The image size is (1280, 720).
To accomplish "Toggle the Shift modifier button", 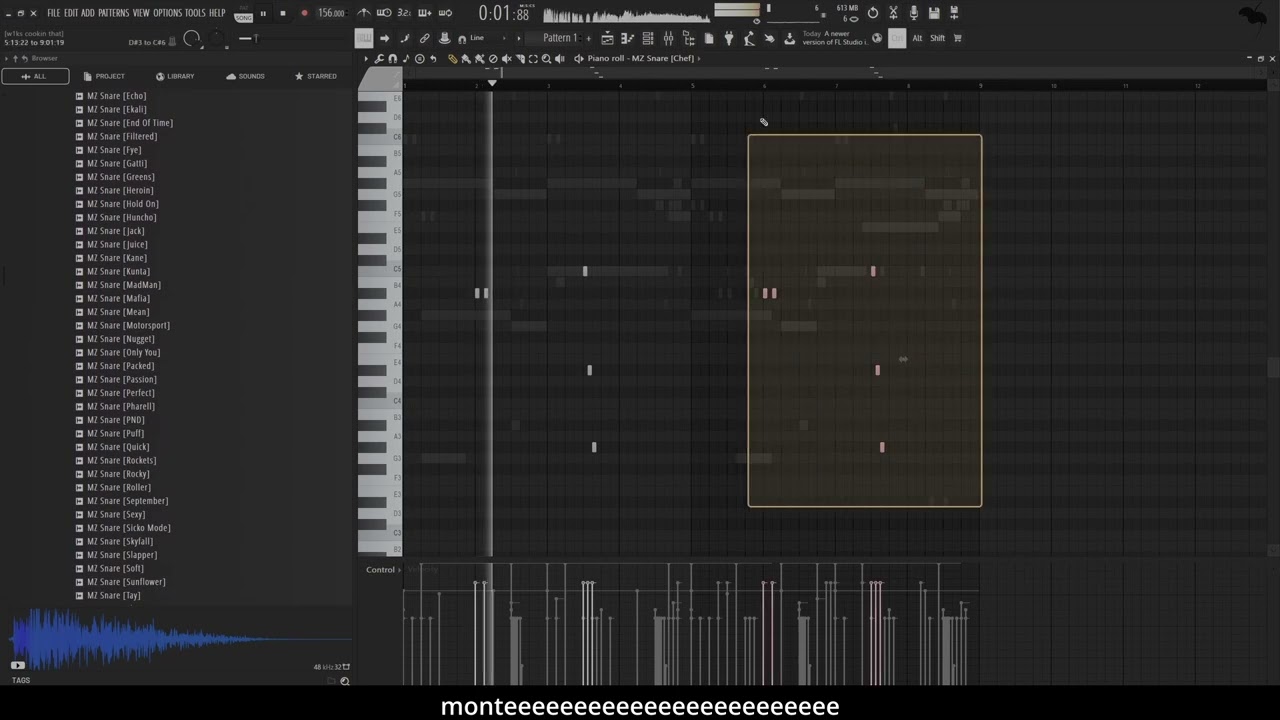I will (x=937, y=38).
